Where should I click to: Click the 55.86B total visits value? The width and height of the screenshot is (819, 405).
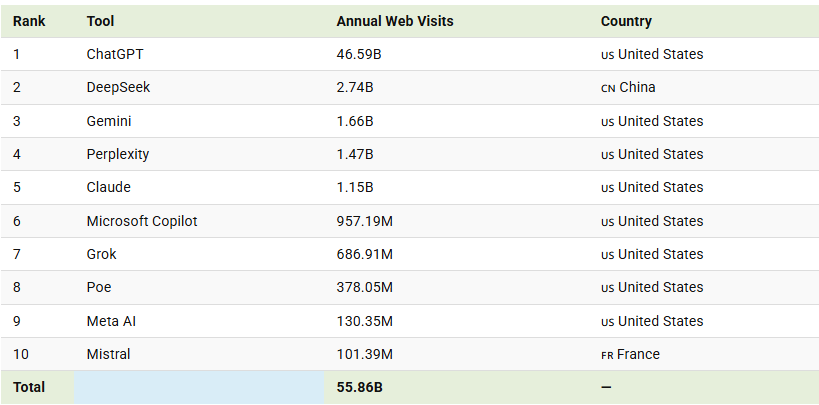click(x=359, y=387)
